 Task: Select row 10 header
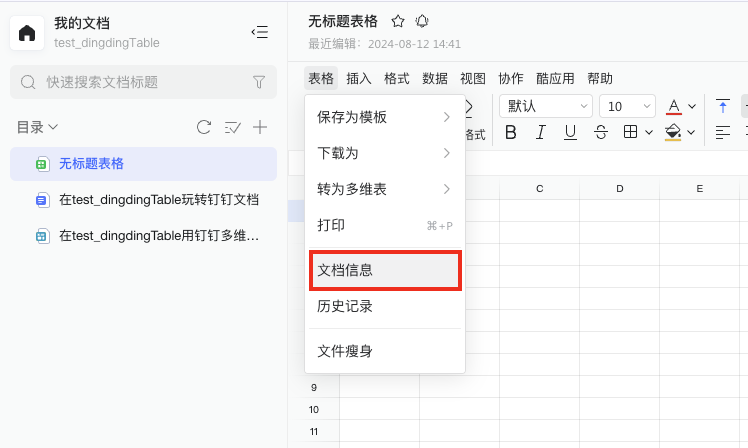click(313, 409)
